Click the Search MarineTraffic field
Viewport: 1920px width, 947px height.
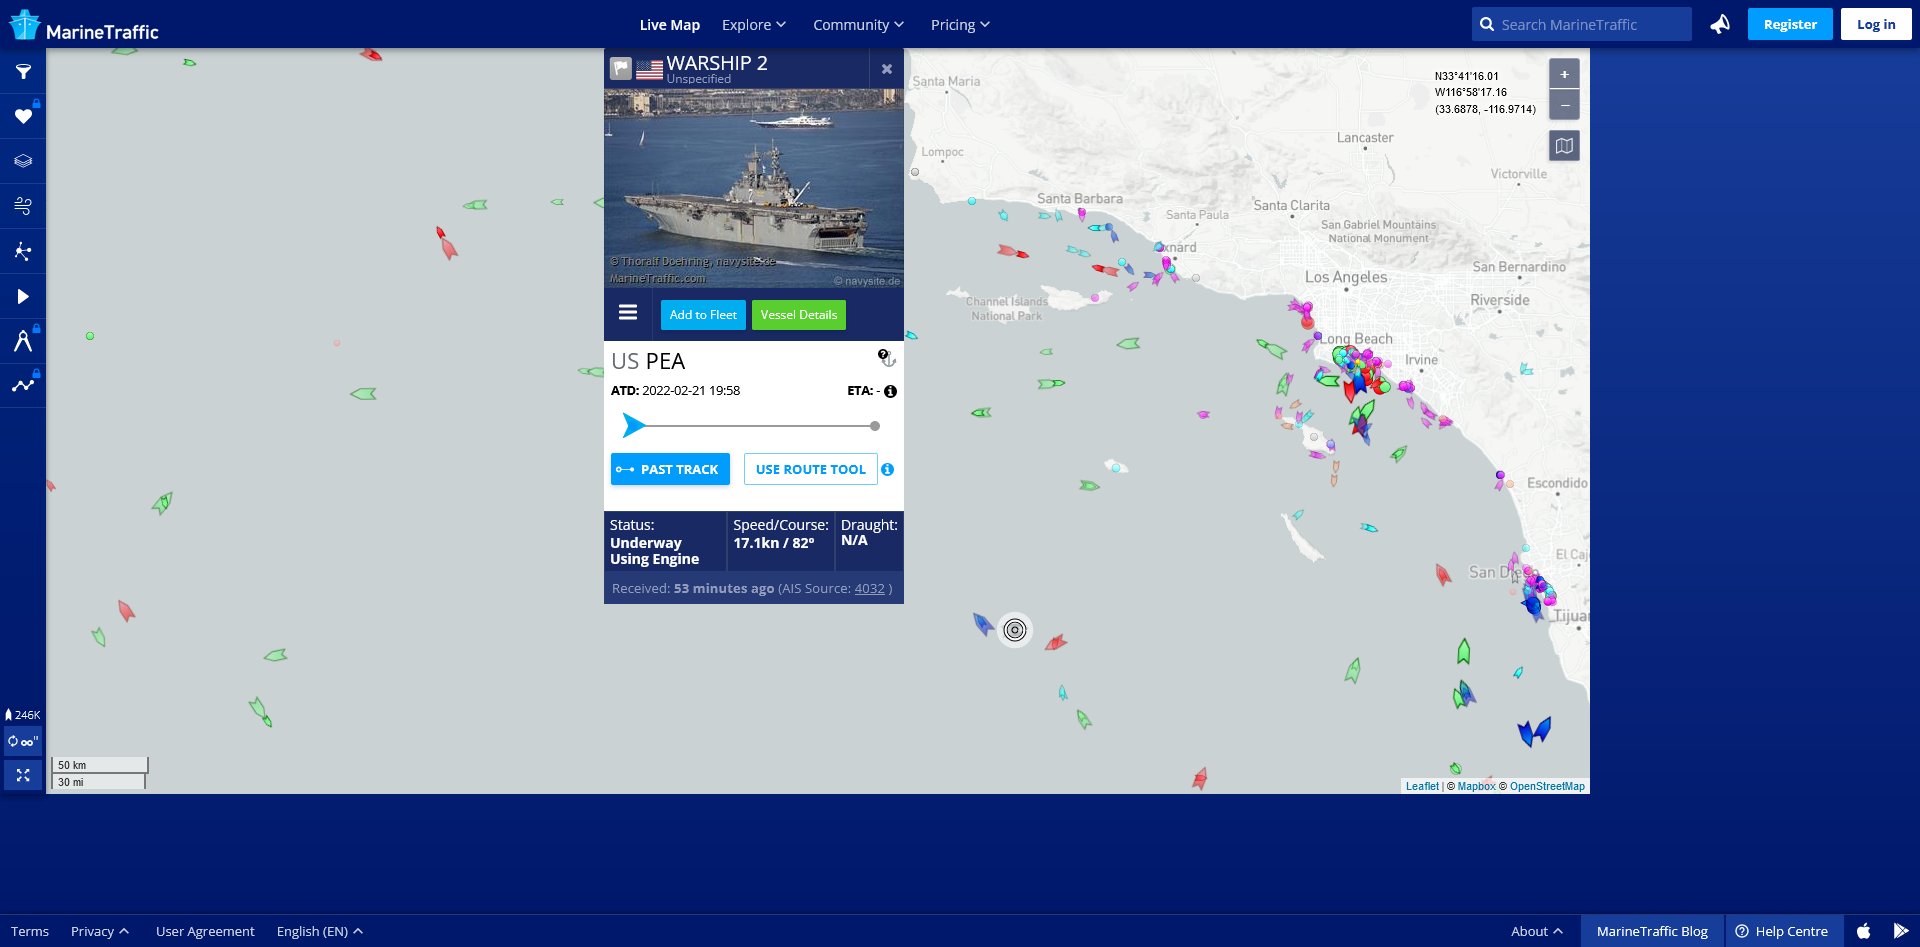(1582, 24)
